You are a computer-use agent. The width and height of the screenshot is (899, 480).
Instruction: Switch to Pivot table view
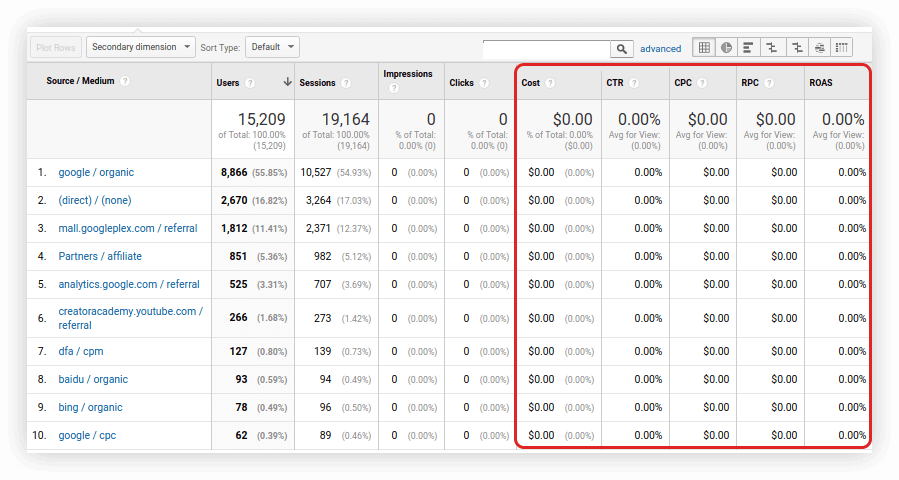click(841, 47)
